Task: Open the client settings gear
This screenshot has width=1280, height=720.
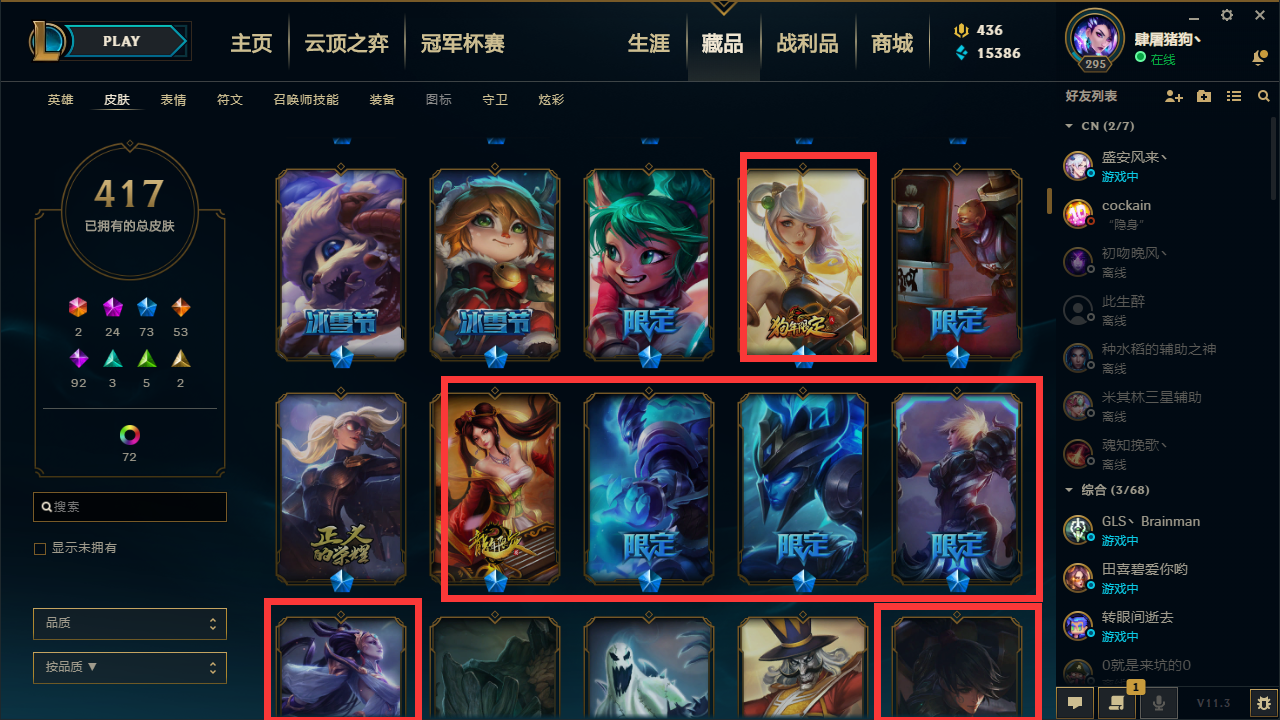Action: point(1227,15)
